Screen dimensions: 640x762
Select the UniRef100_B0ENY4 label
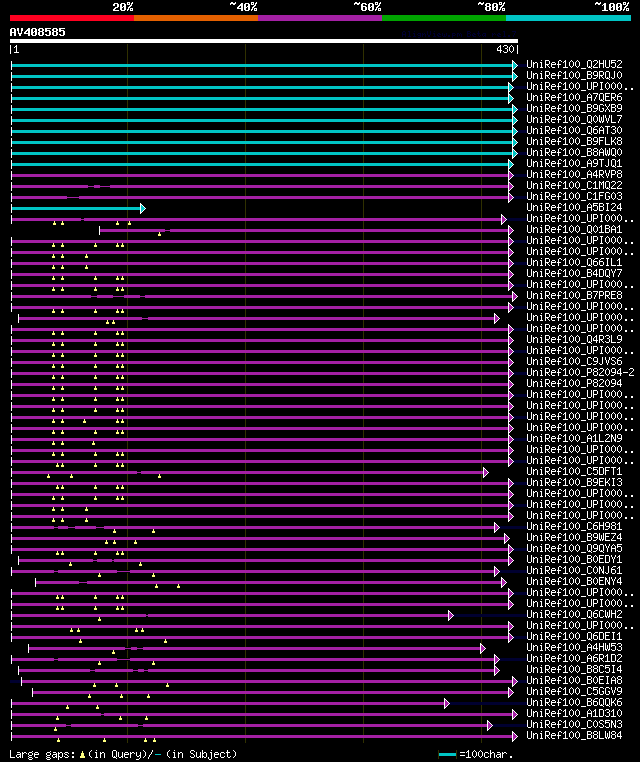click(x=574, y=582)
